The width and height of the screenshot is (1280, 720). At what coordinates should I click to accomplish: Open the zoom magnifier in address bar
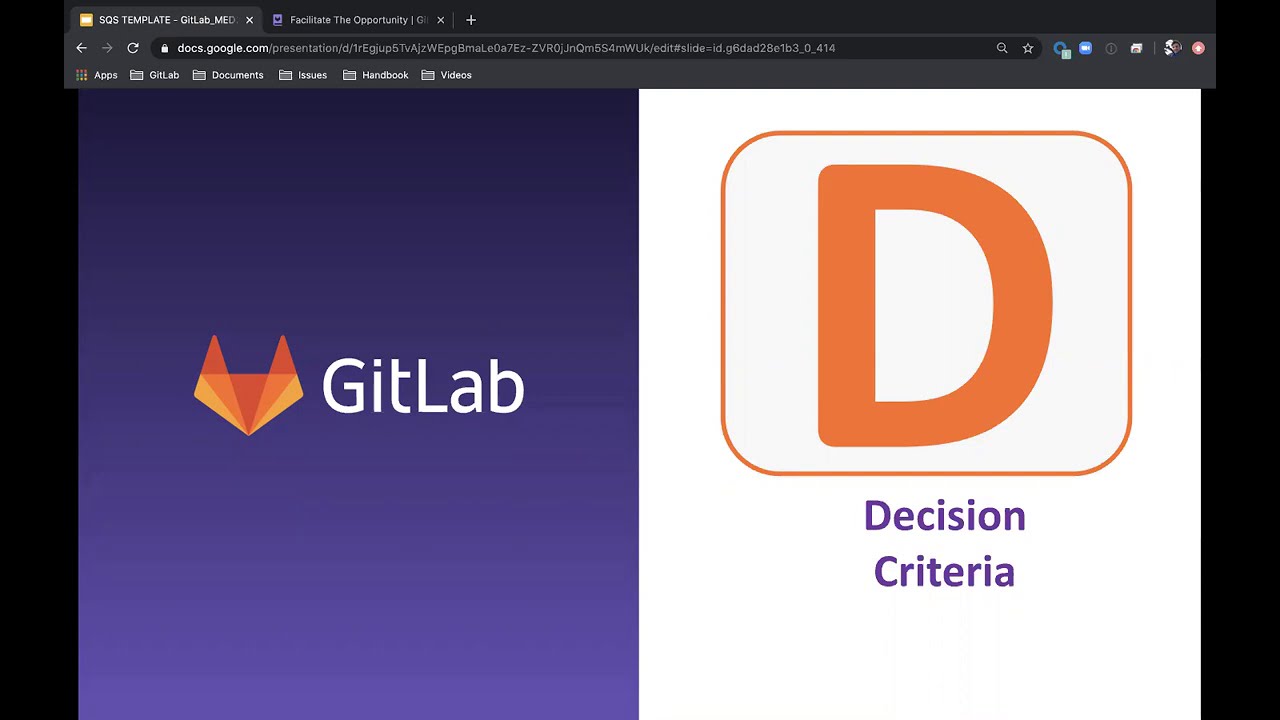click(x=1002, y=48)
